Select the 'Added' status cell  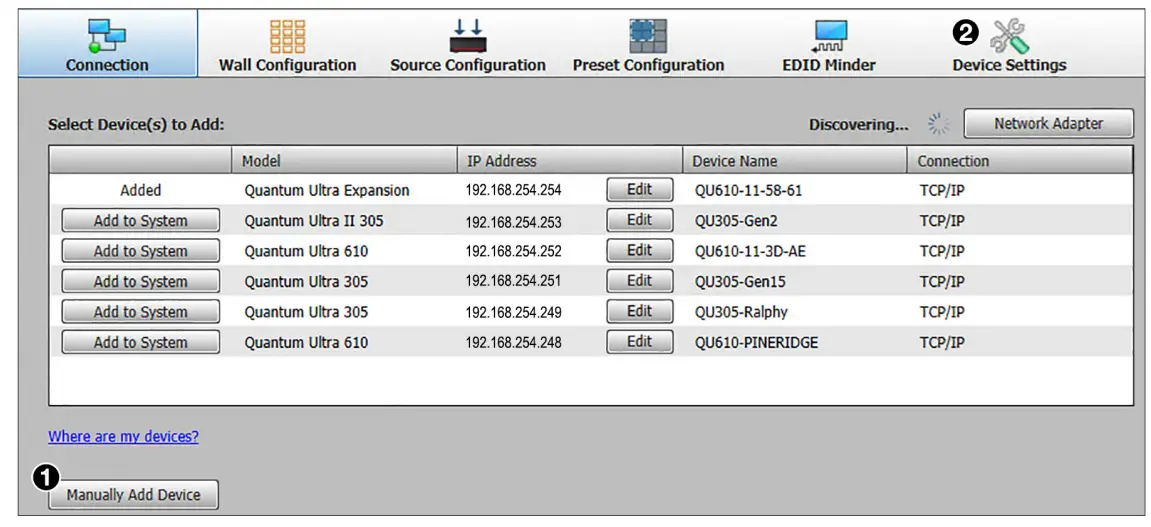pyautogui.click(x=140, y=191)
